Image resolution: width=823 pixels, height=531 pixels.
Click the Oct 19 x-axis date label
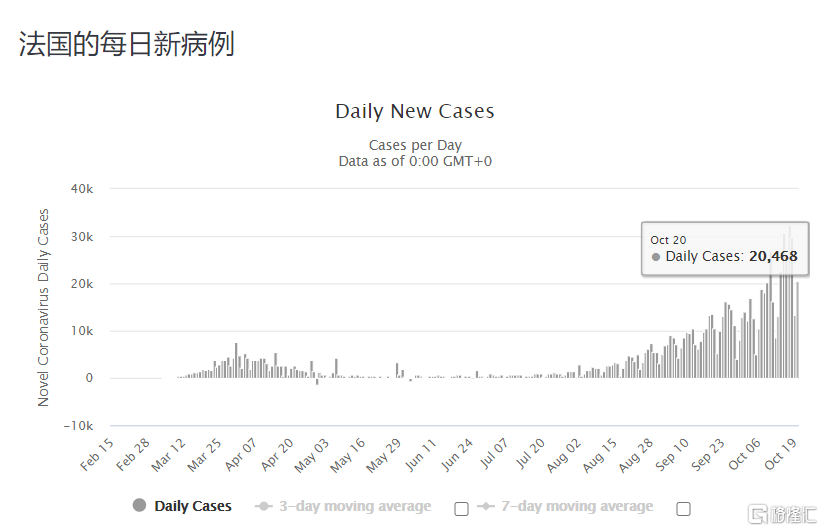coord(780,454)
